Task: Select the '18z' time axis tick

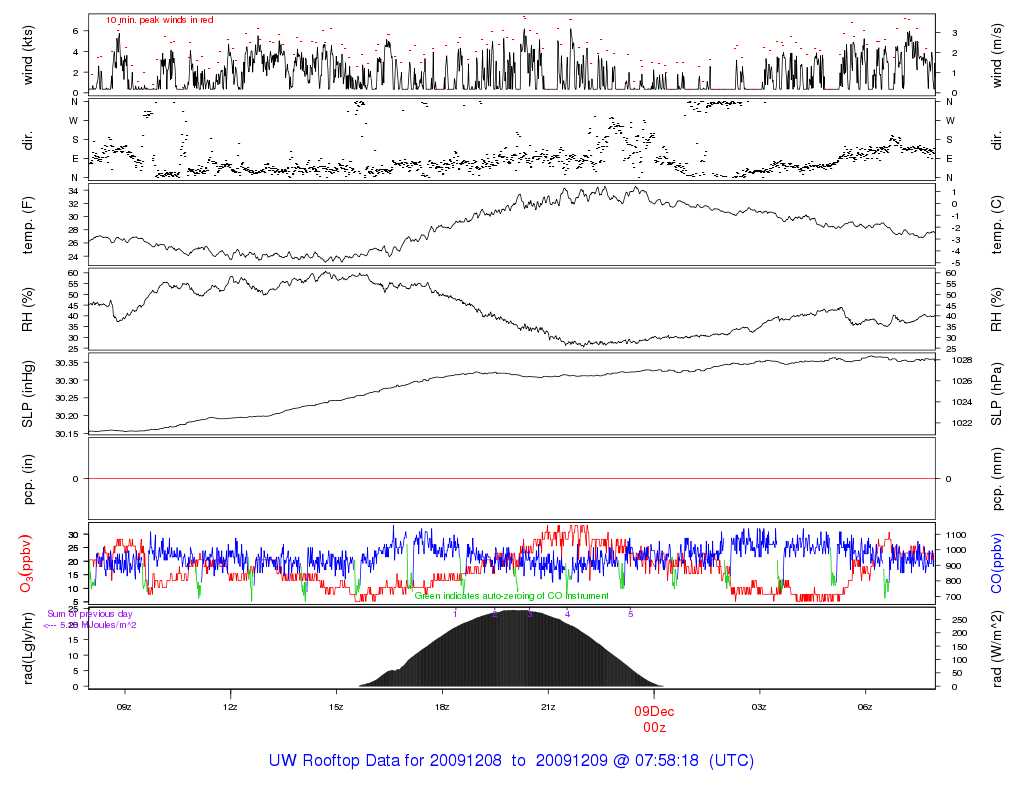Action: pyautogui.click(x=442, y=707)
